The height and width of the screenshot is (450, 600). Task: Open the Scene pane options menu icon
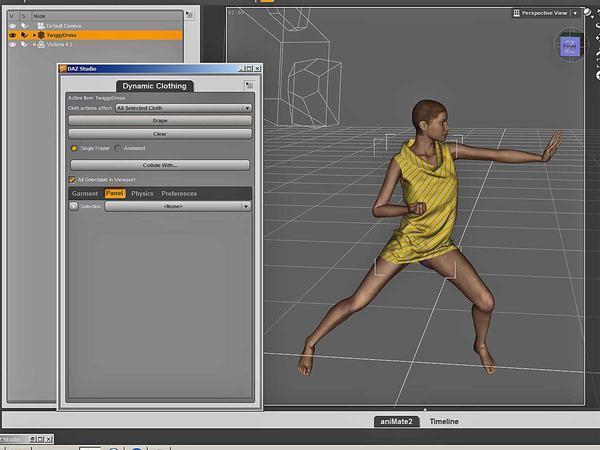[x=189, y=15]
